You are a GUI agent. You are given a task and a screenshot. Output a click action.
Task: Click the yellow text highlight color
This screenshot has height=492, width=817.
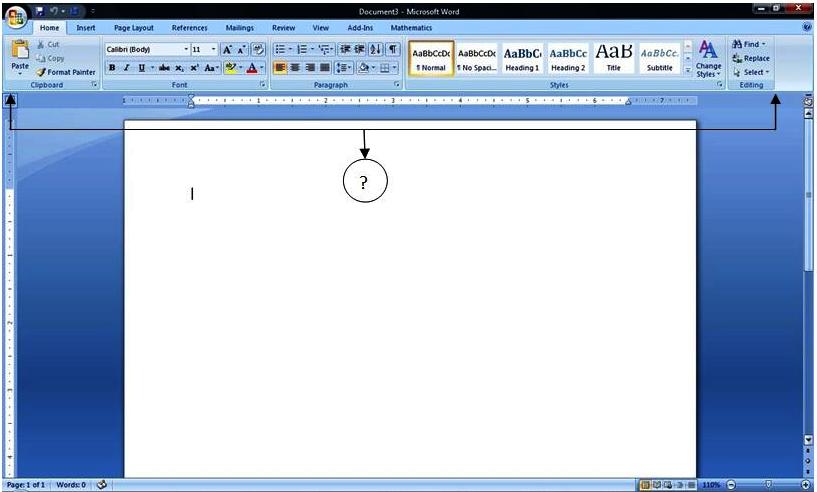(x=230, y=68)
